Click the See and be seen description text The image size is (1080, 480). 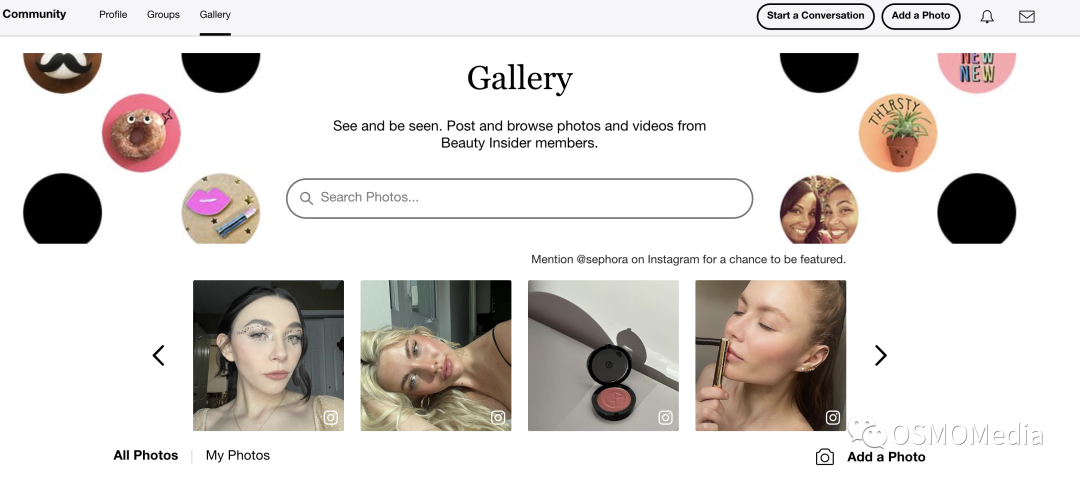point(519,135)
